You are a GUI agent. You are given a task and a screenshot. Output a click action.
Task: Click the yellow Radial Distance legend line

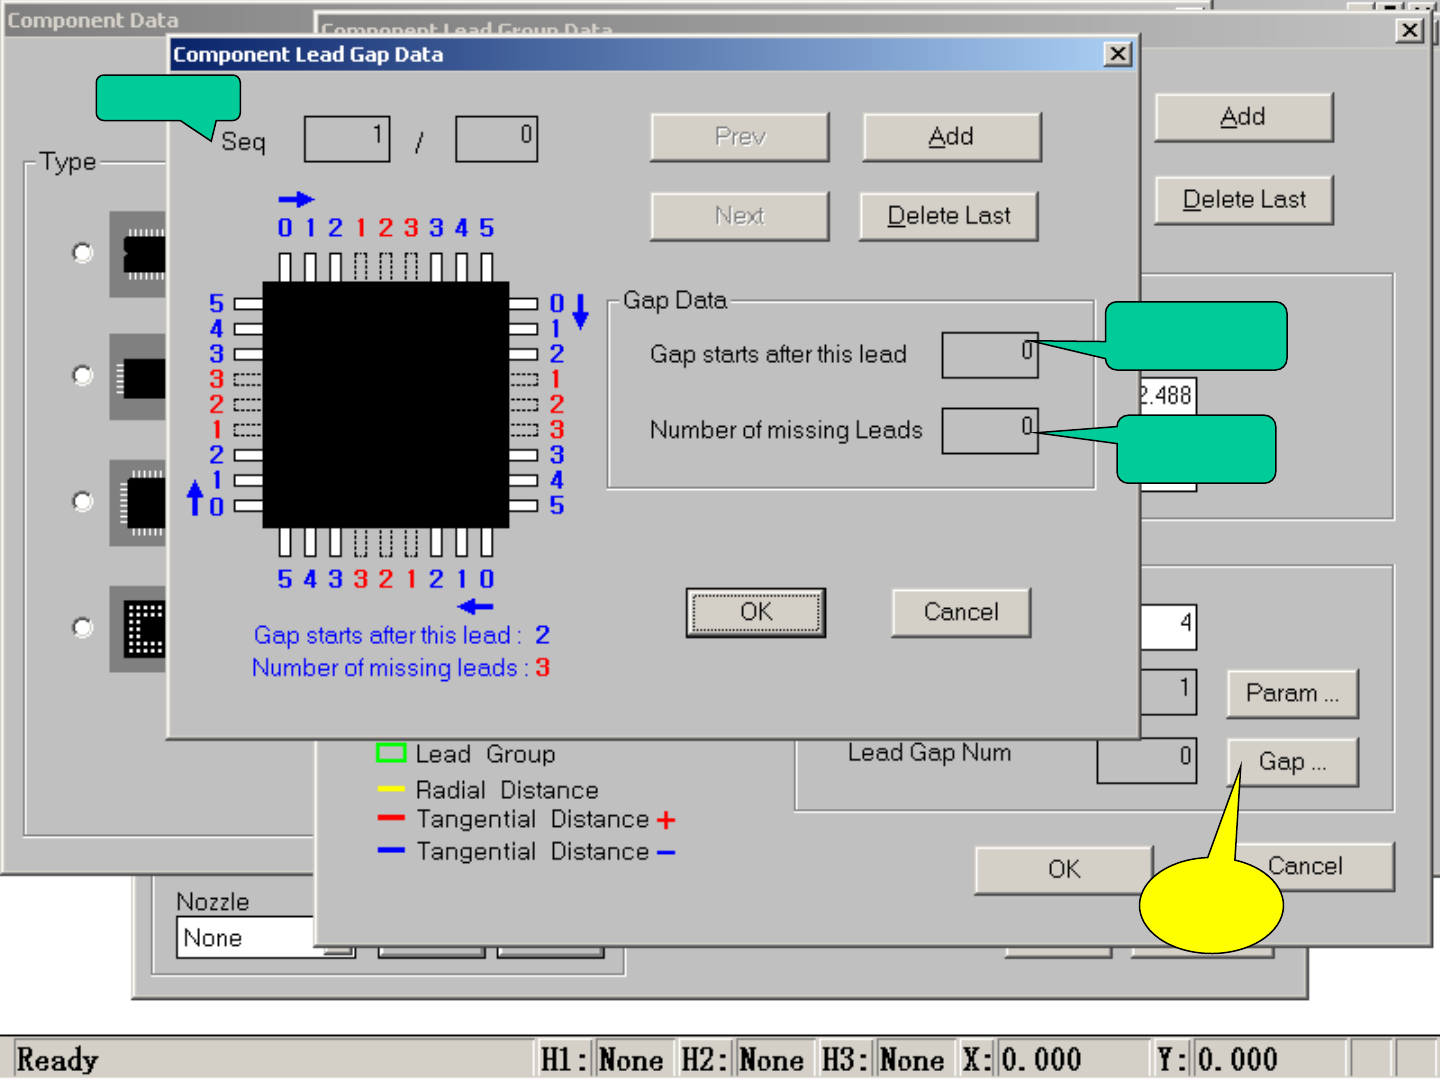pos(391,789)
